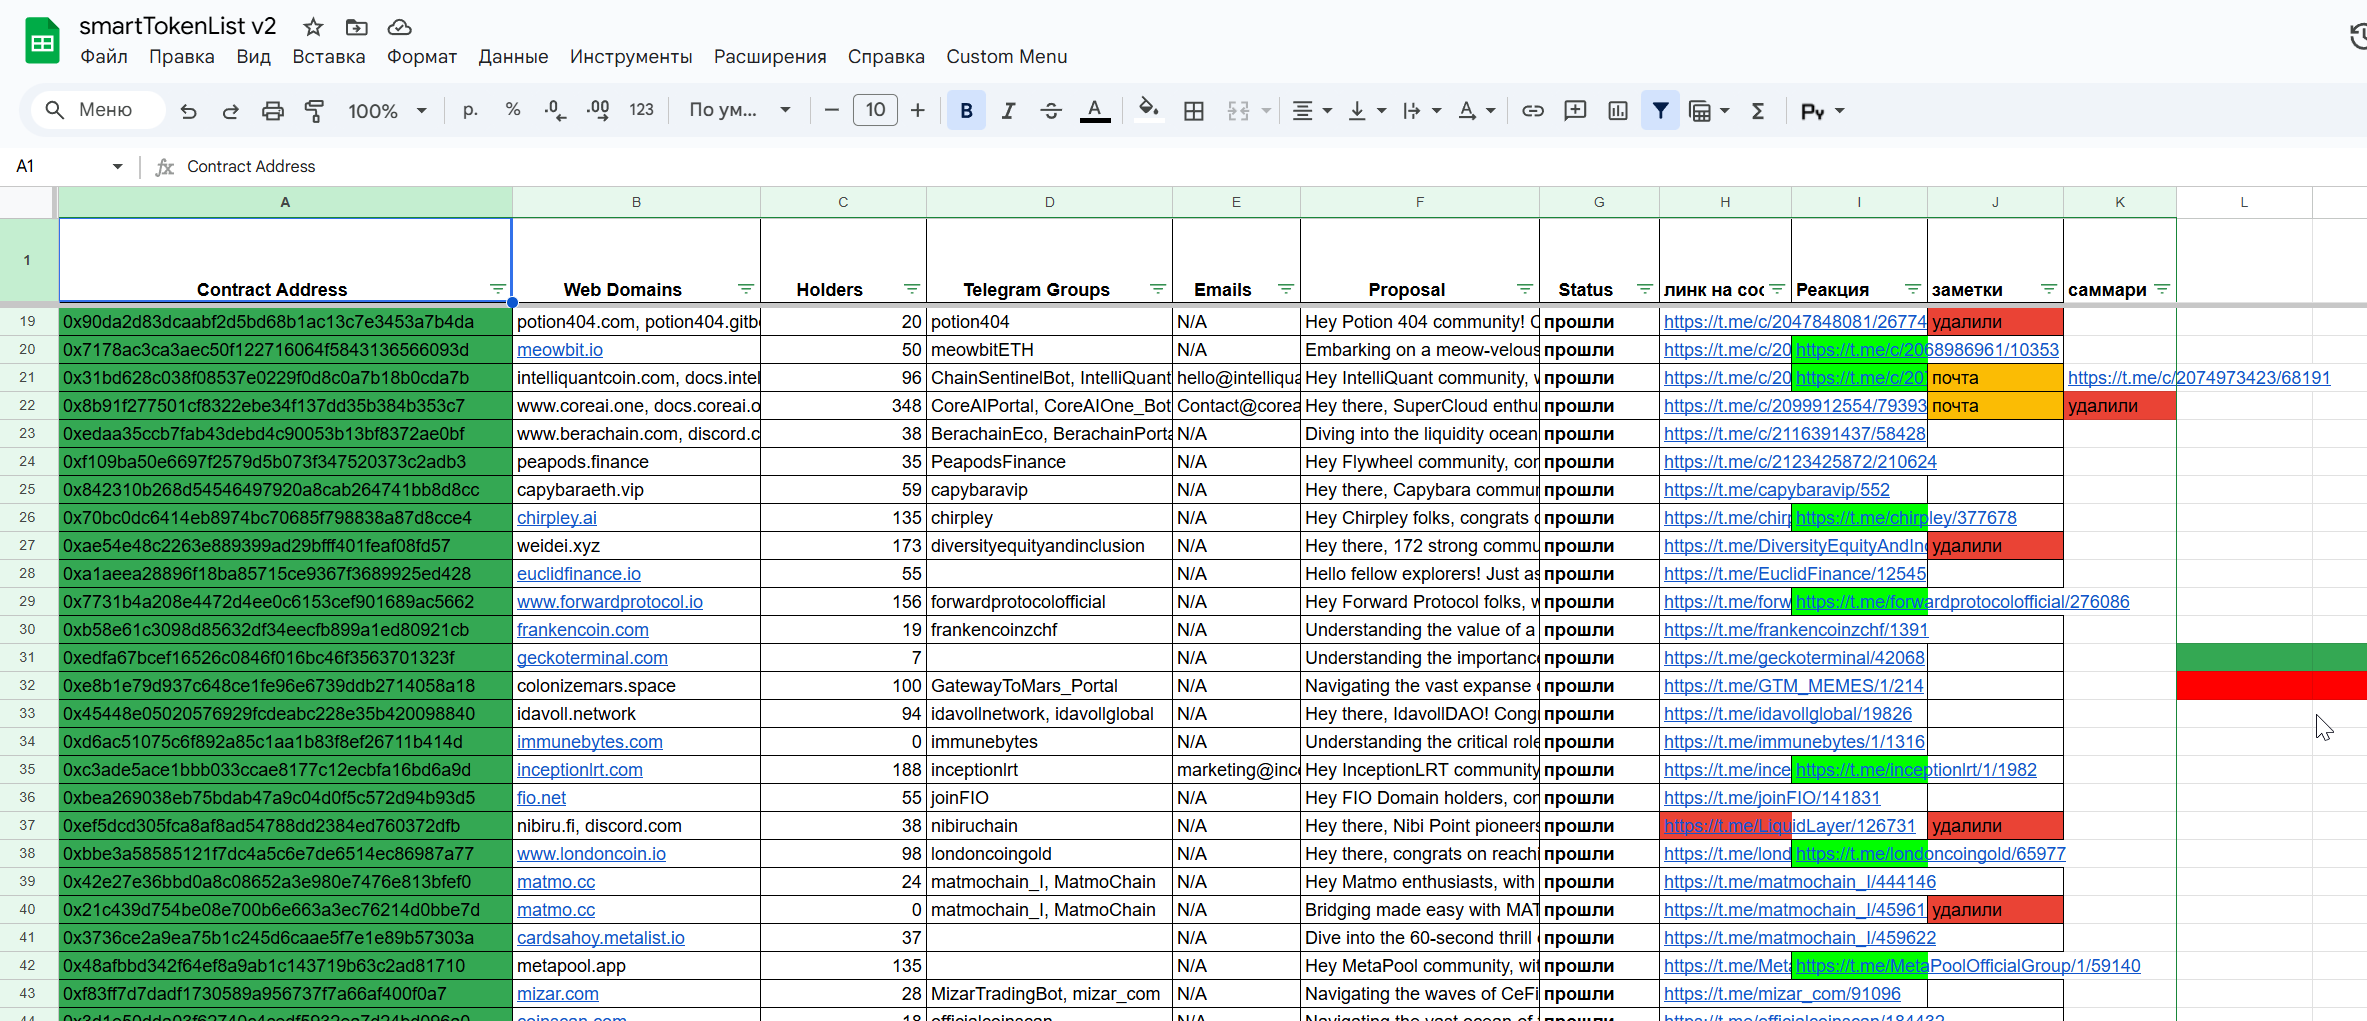
Task: Open the Custom Menu
Action: (1006, 57)
